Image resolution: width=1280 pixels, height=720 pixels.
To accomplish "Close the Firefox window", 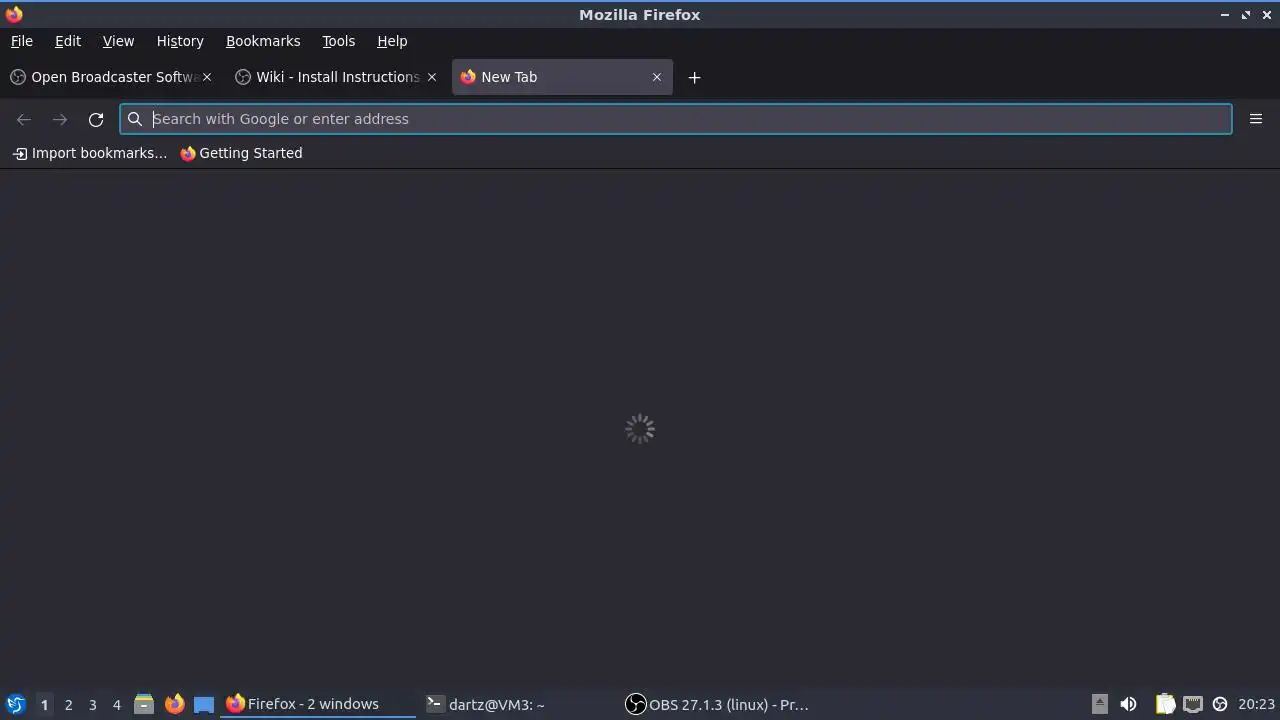I will pyautogui.click(x=1267, y=15).
